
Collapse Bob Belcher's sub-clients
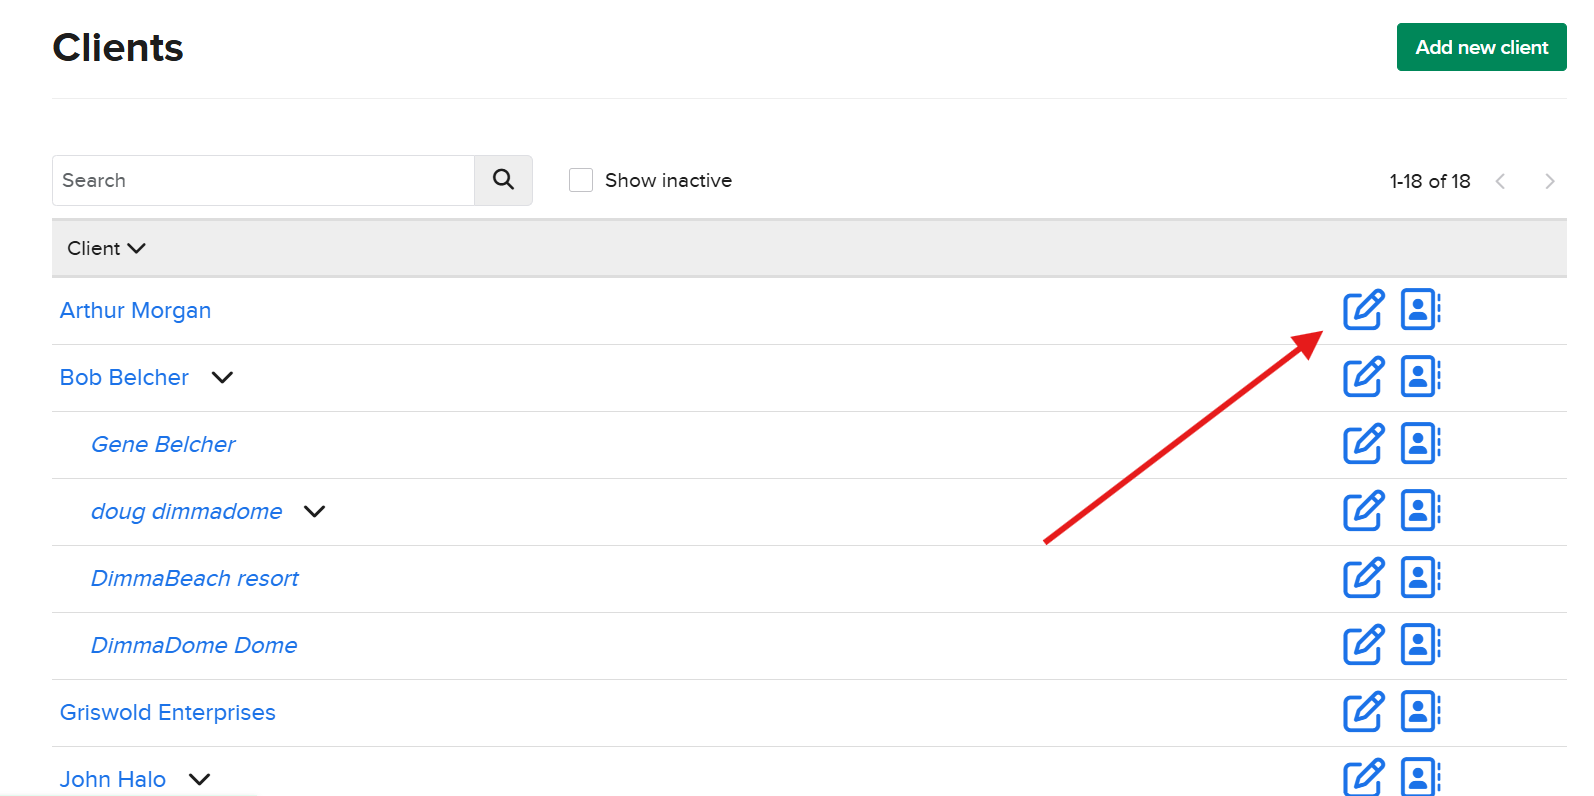click(x=222, y=378)
